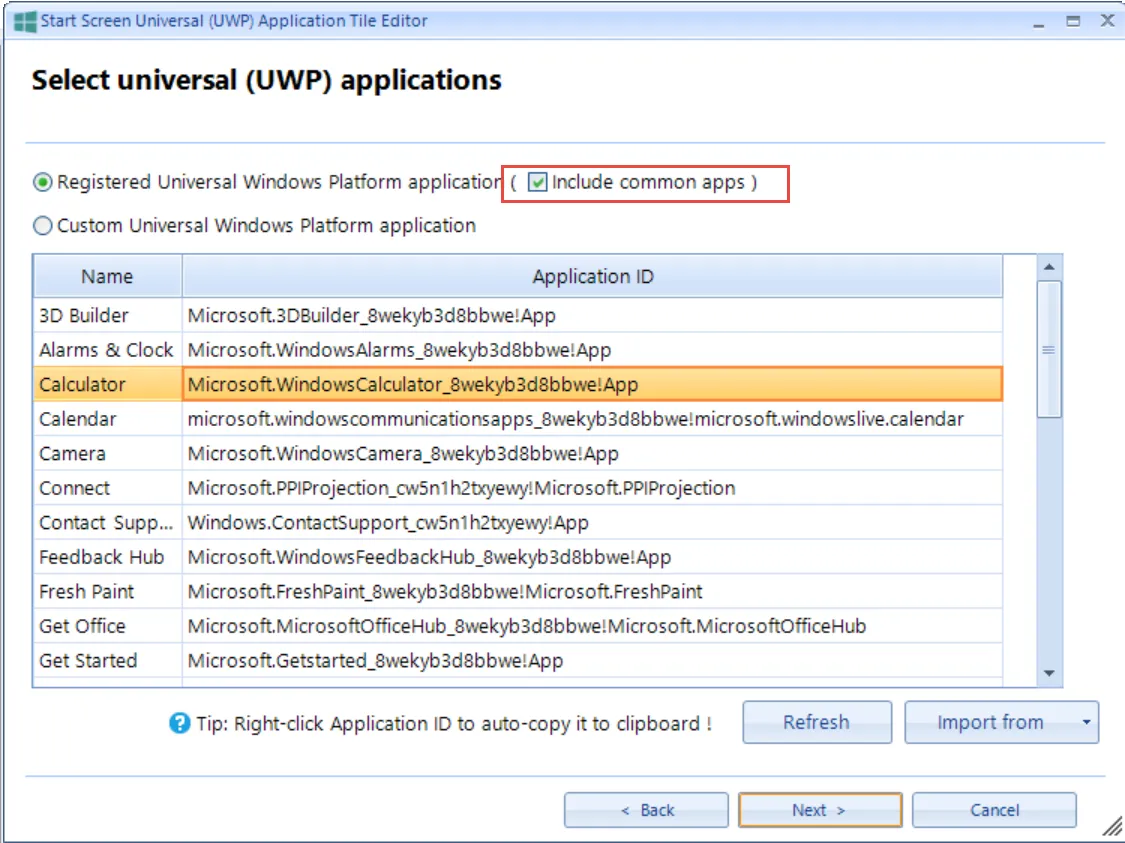Click the Microsoft.FreshPaint Application ID cell
This screenshot has width=1125, height=843.
pos(593,591)
